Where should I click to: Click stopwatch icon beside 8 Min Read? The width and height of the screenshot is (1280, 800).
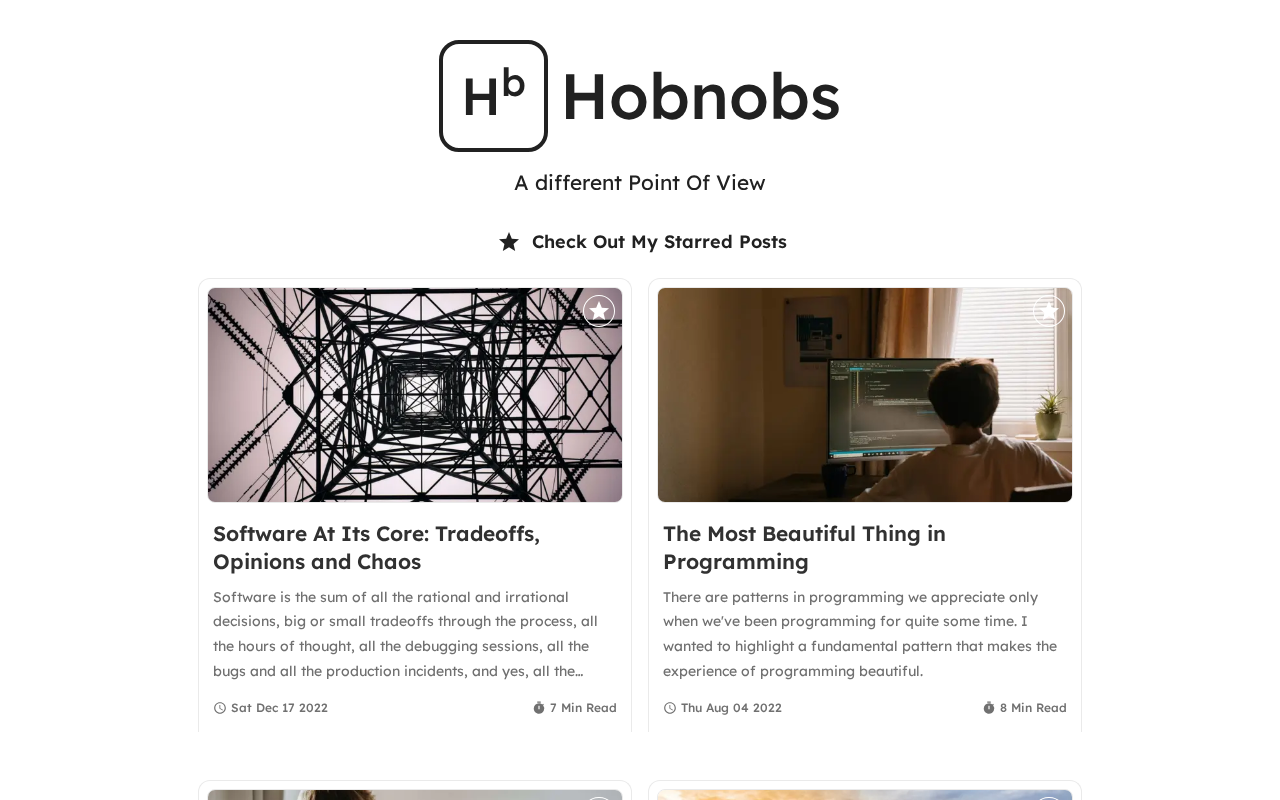click(x=989, y=708)
